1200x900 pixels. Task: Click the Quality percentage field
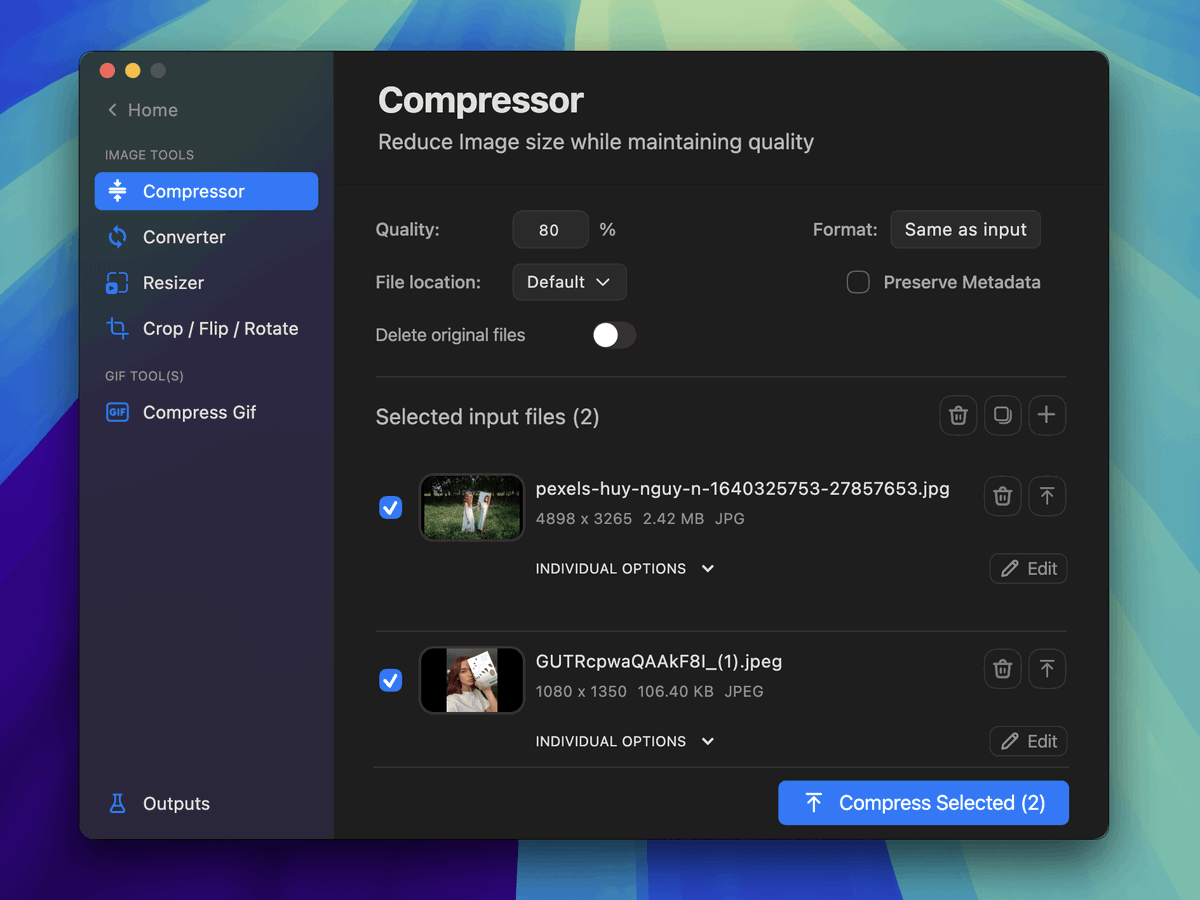coord(550,229)
